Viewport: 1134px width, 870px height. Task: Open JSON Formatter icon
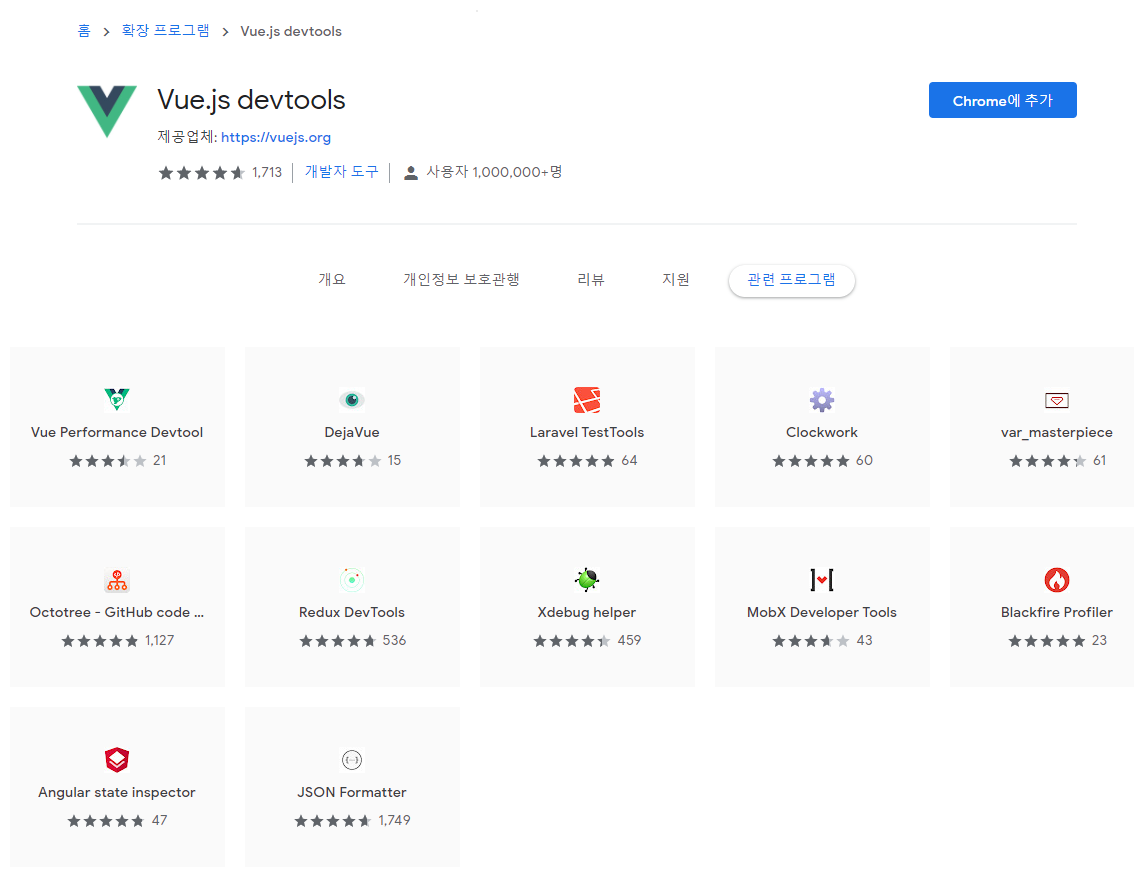coord(351,759)
